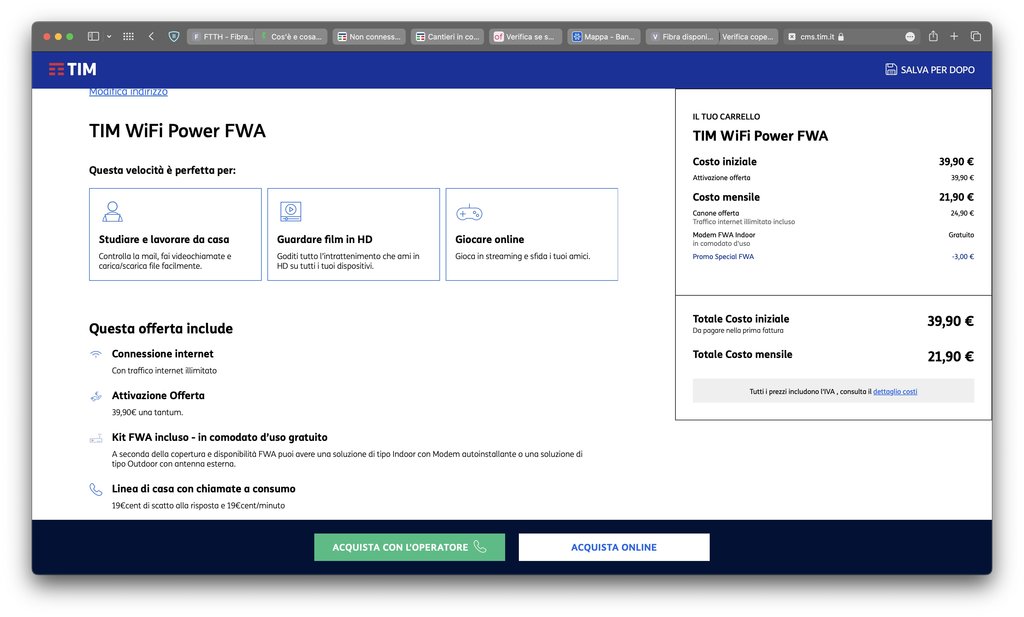Click Linea di casa con chiamate a consumo
Viewport: 1024px width, 617px height.
203,489
